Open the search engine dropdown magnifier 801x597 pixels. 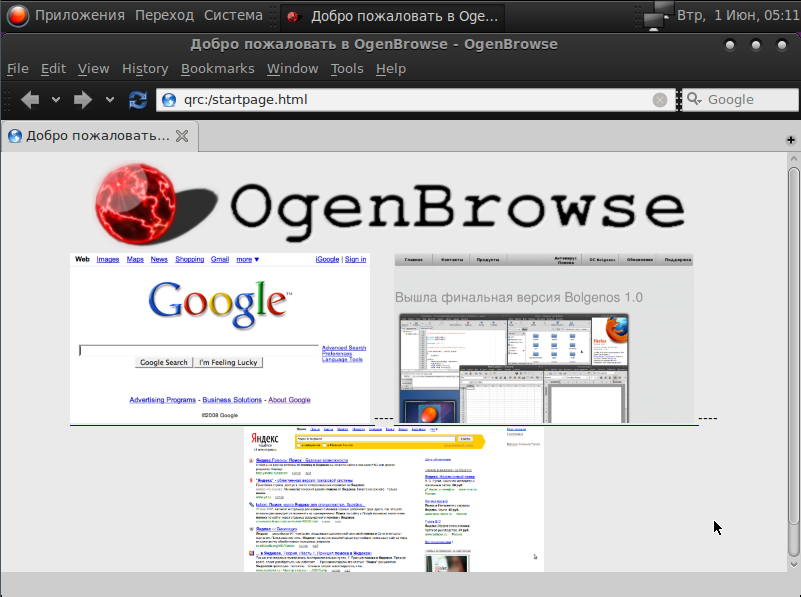[694, 99]
